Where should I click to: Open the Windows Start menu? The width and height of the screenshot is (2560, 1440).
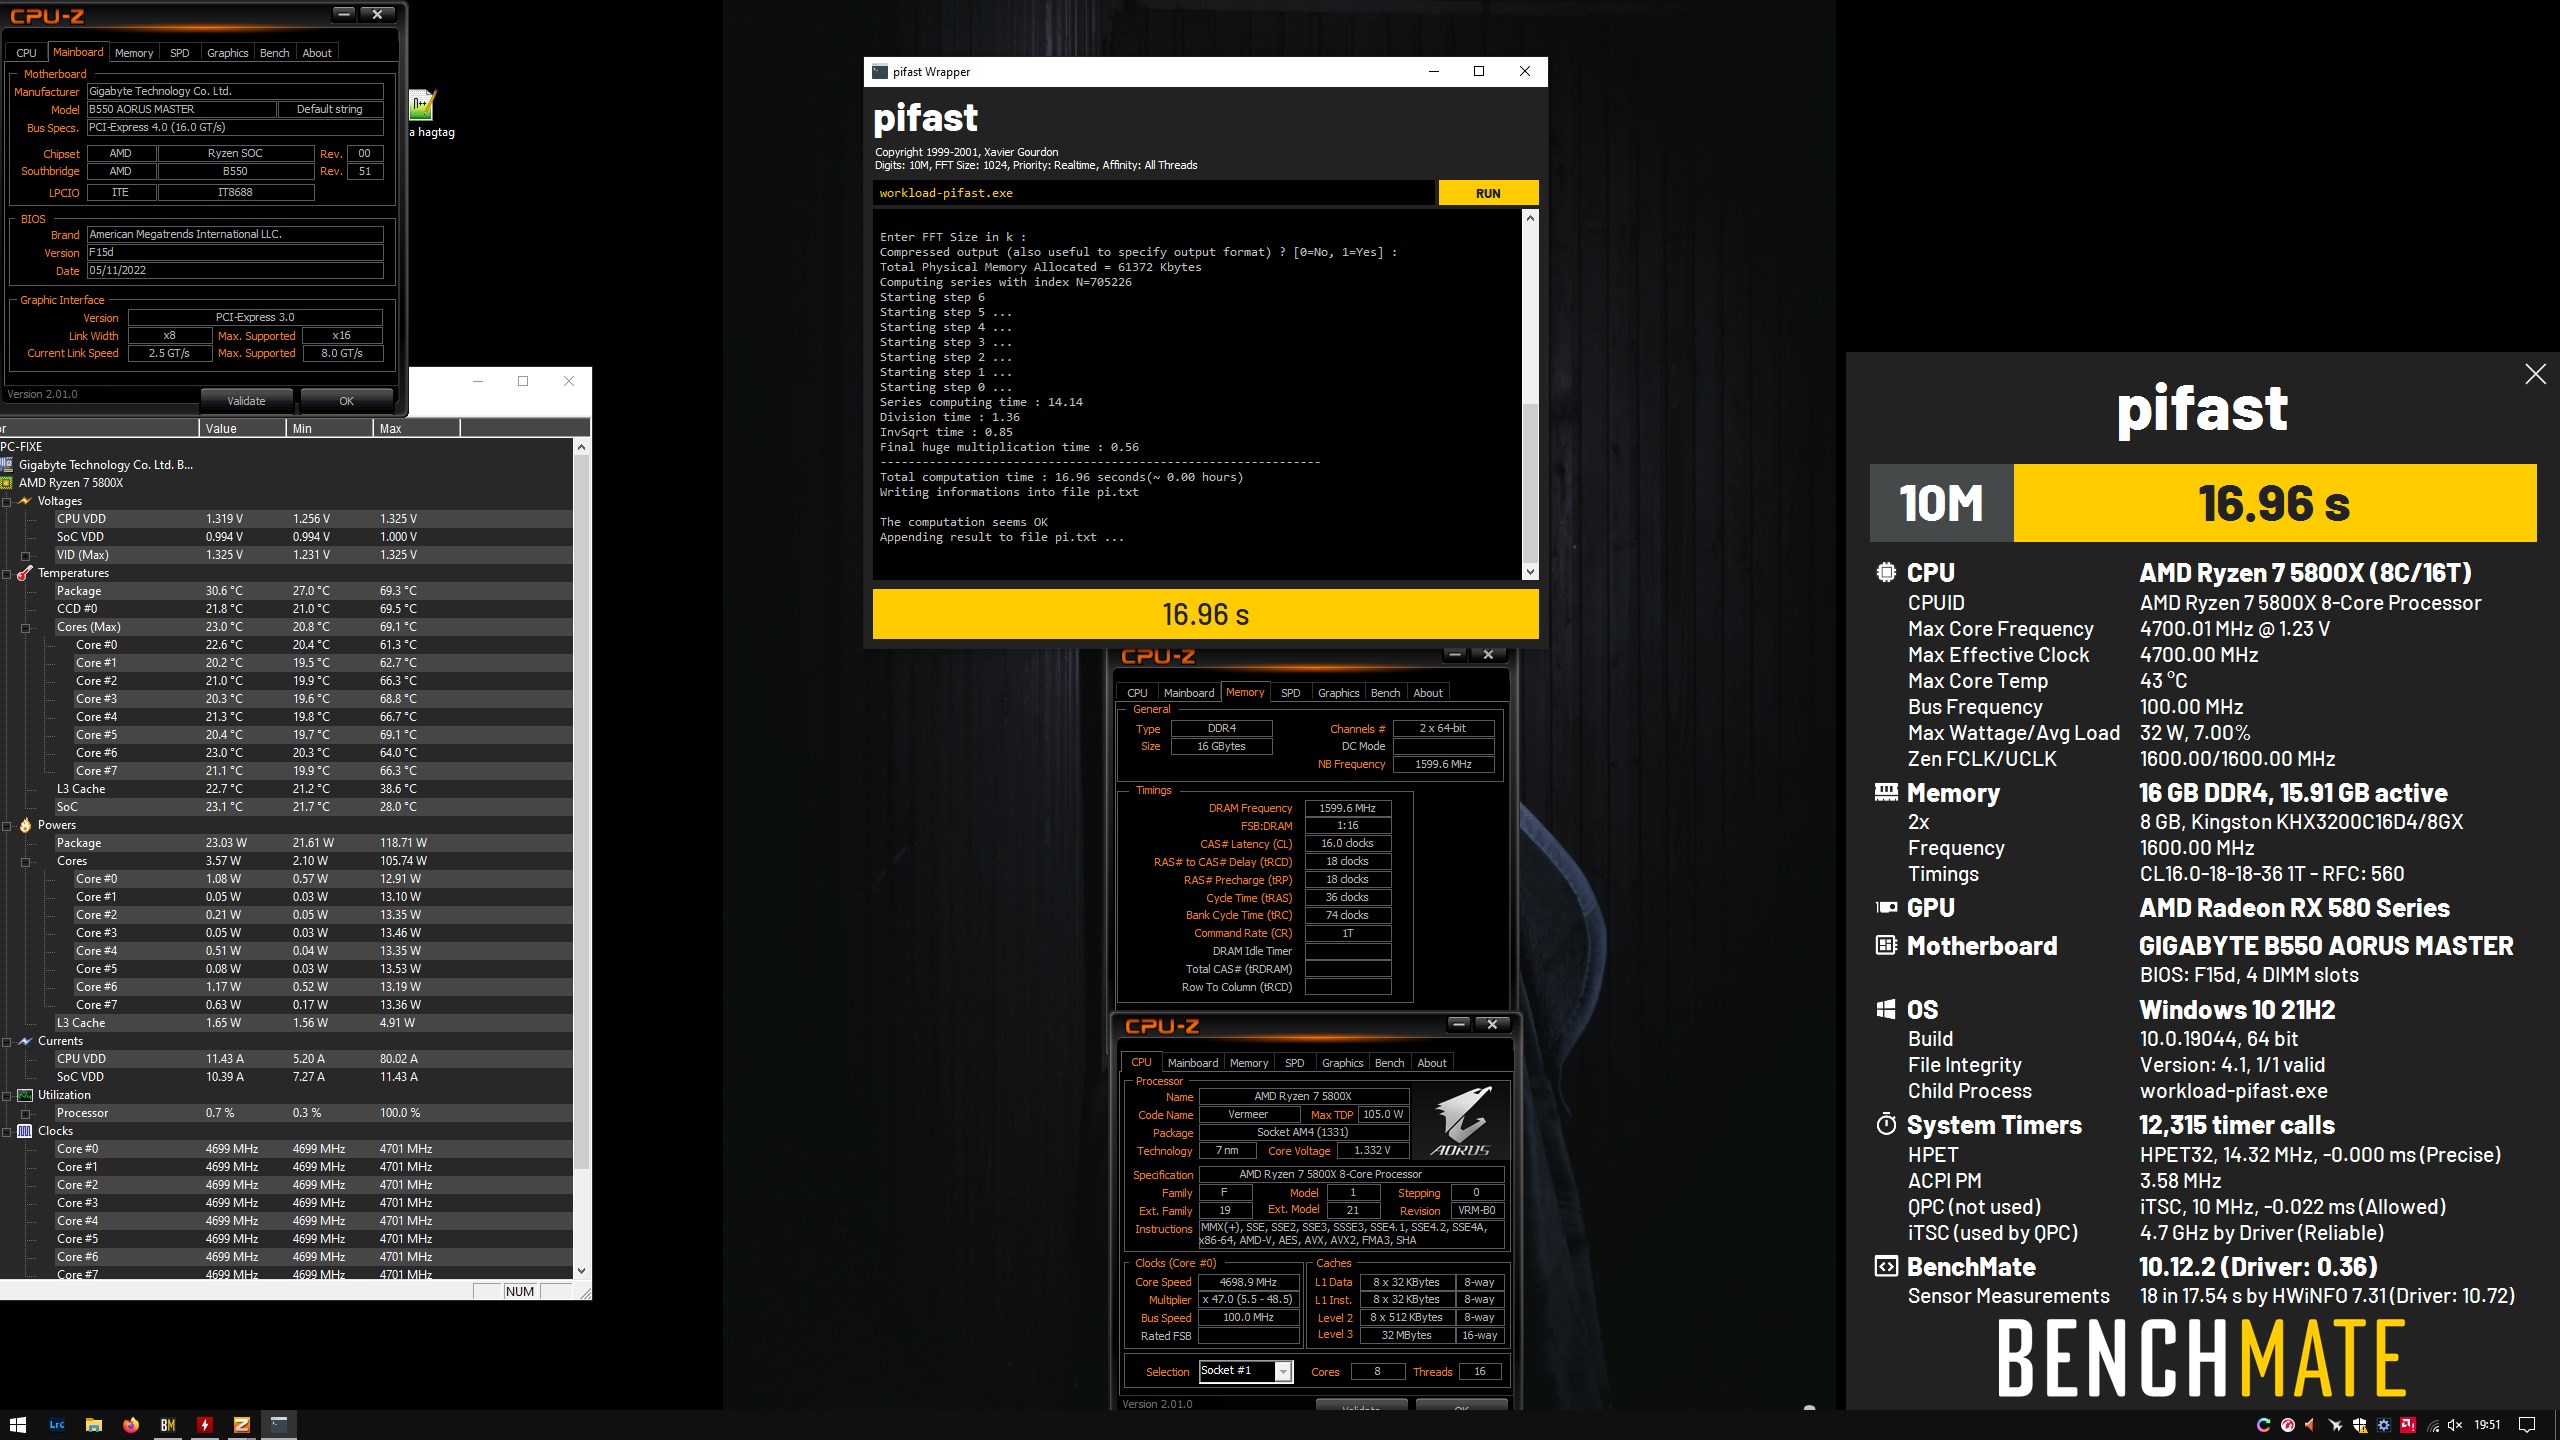[17, 1425]
